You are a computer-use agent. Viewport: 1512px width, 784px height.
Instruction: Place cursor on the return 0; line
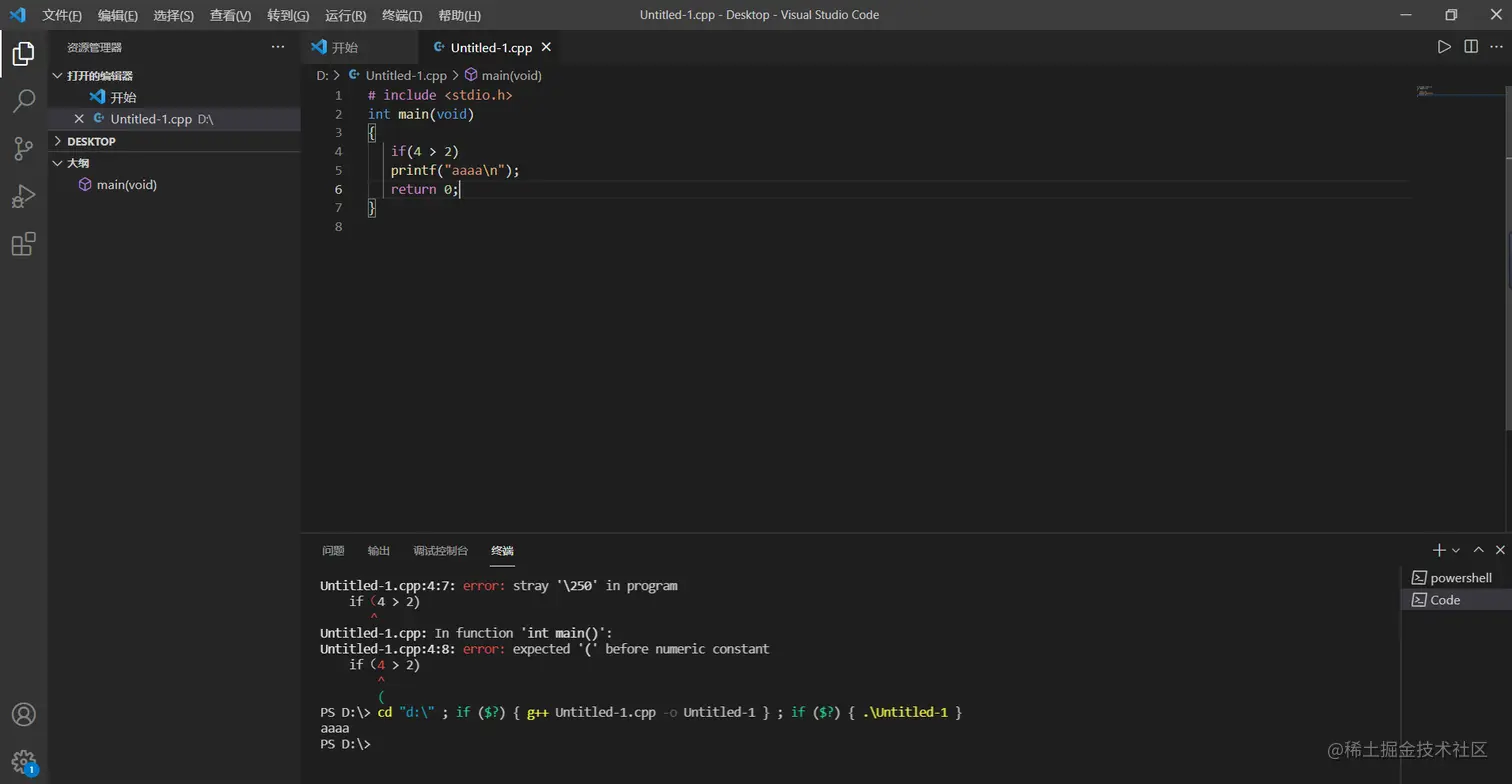424,190
